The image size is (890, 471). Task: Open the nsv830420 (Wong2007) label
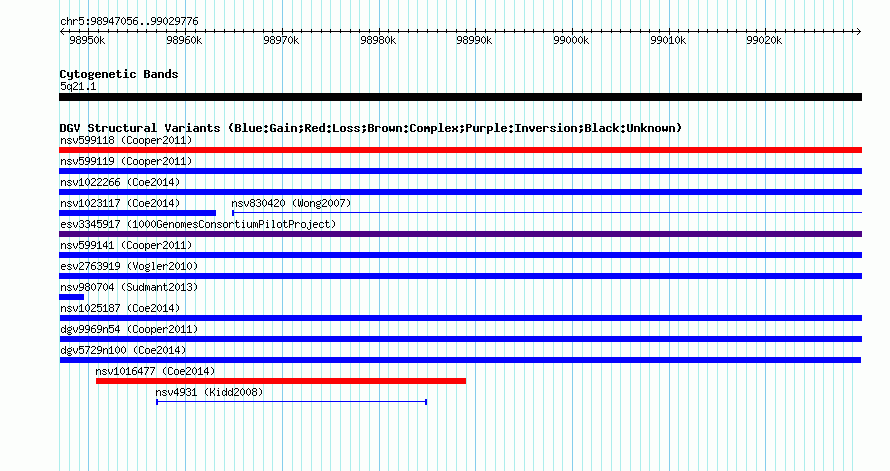(x=291, y=203)
